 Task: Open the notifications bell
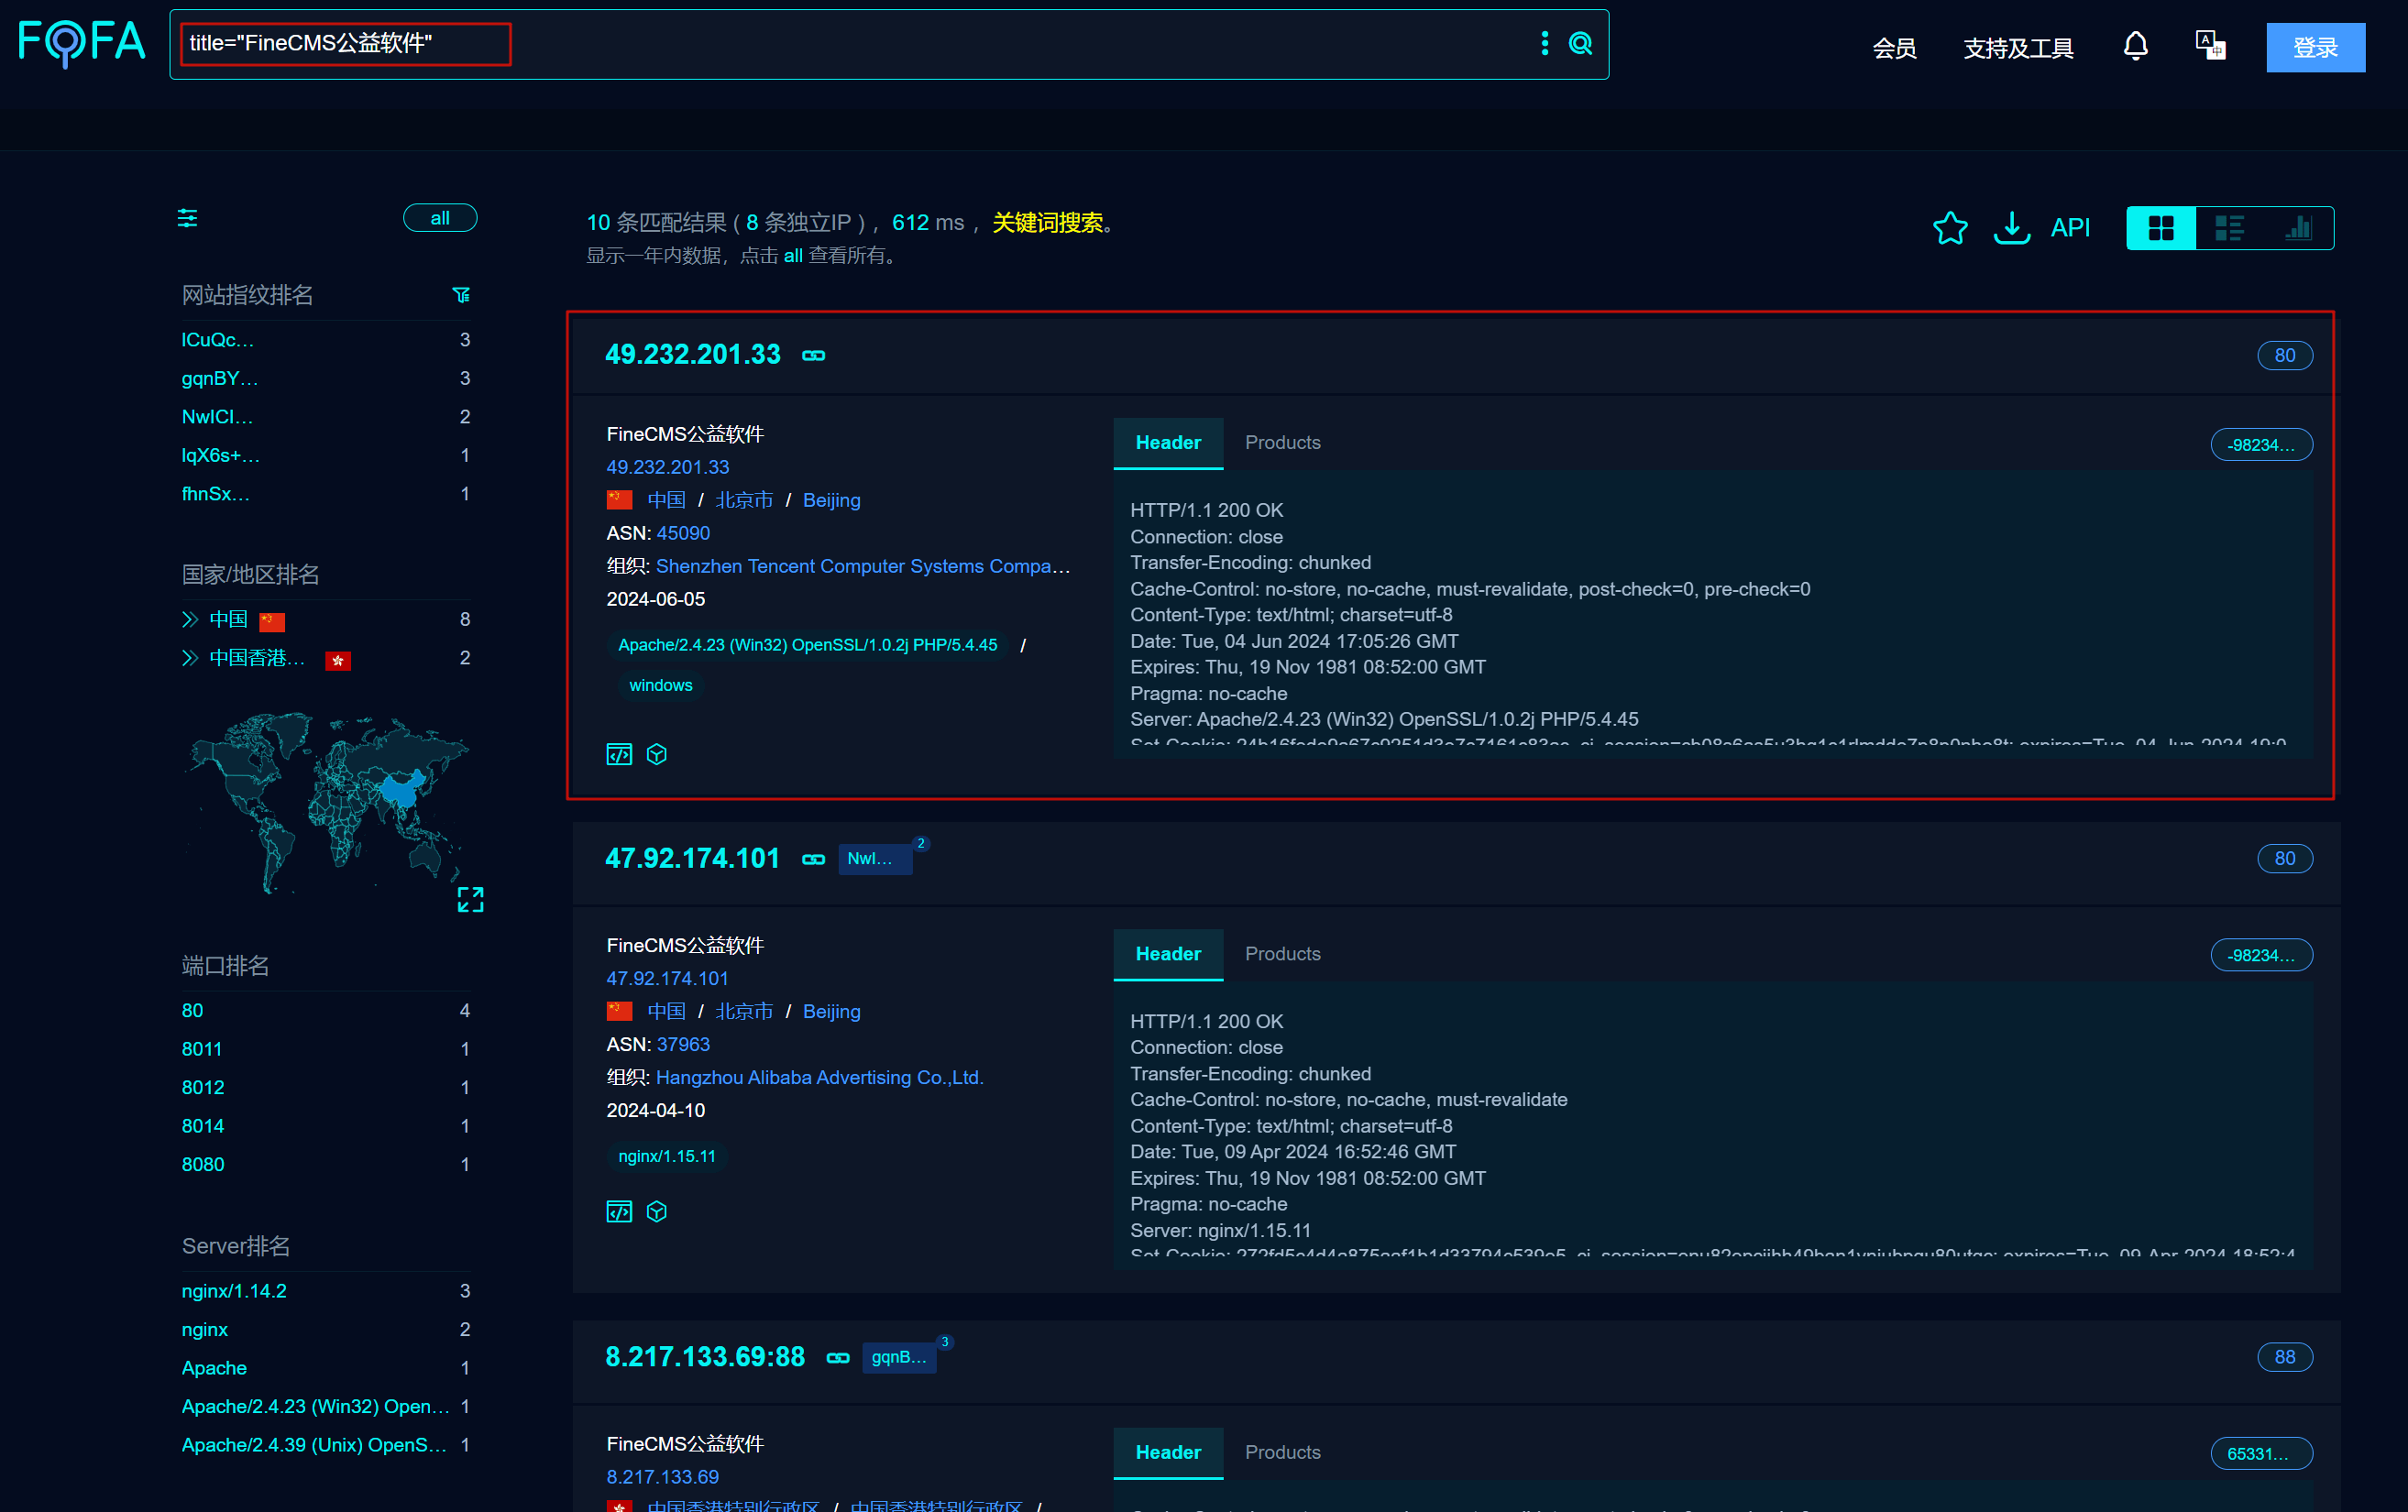coord(2135,46)
